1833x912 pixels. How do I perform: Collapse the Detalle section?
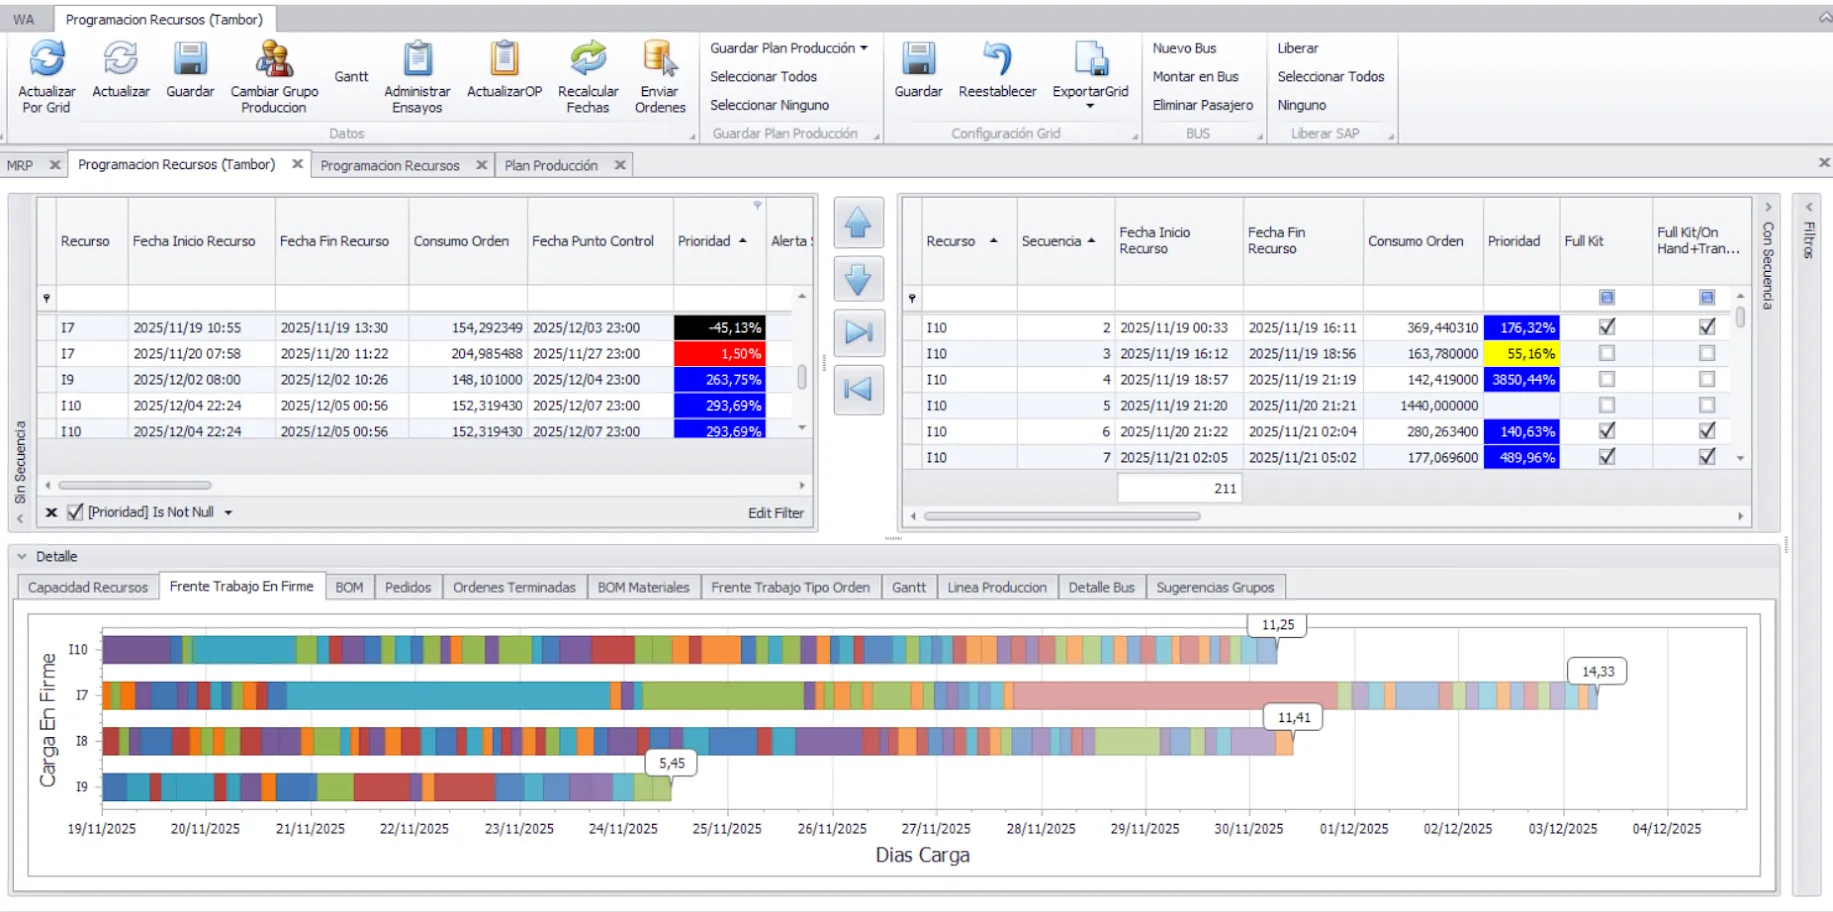coord(22,556)
